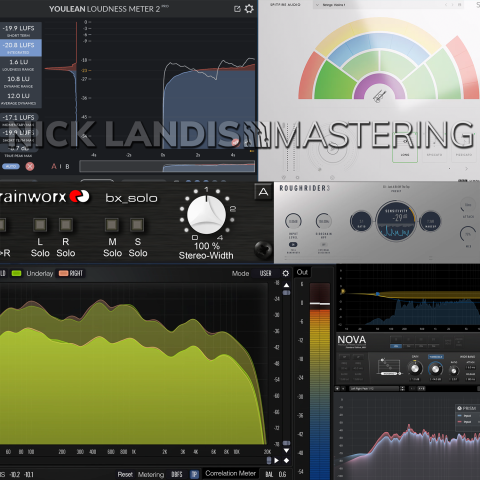The width and height of the screenshot is (480, 480).
Task: Click the analyzer diamond reset-zoom icon
Action: [286, 461]
